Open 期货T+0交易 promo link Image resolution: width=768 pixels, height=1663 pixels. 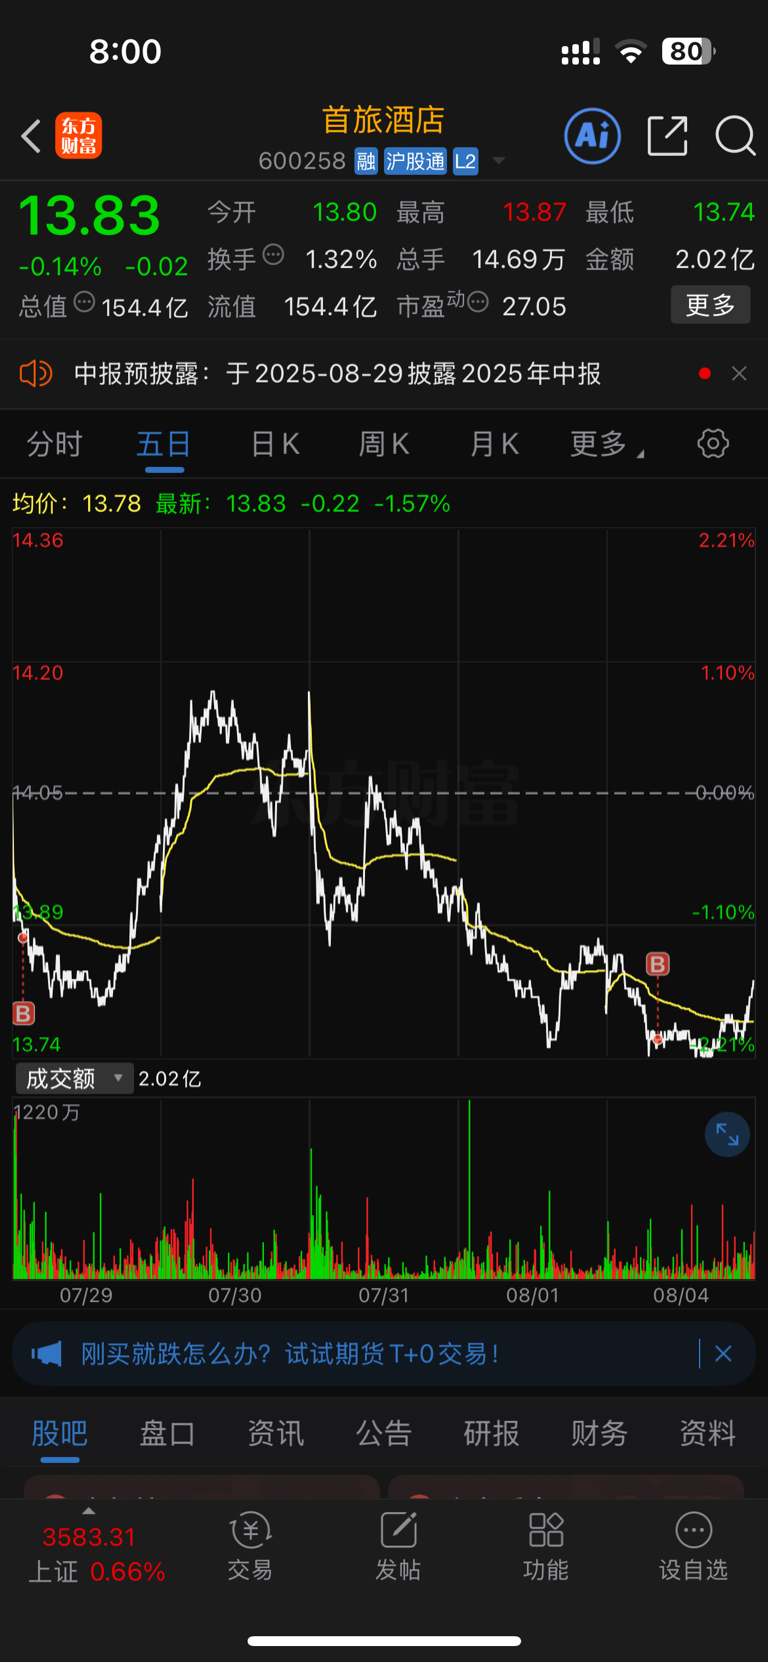pyautogui.click(x=290, y=1354)
